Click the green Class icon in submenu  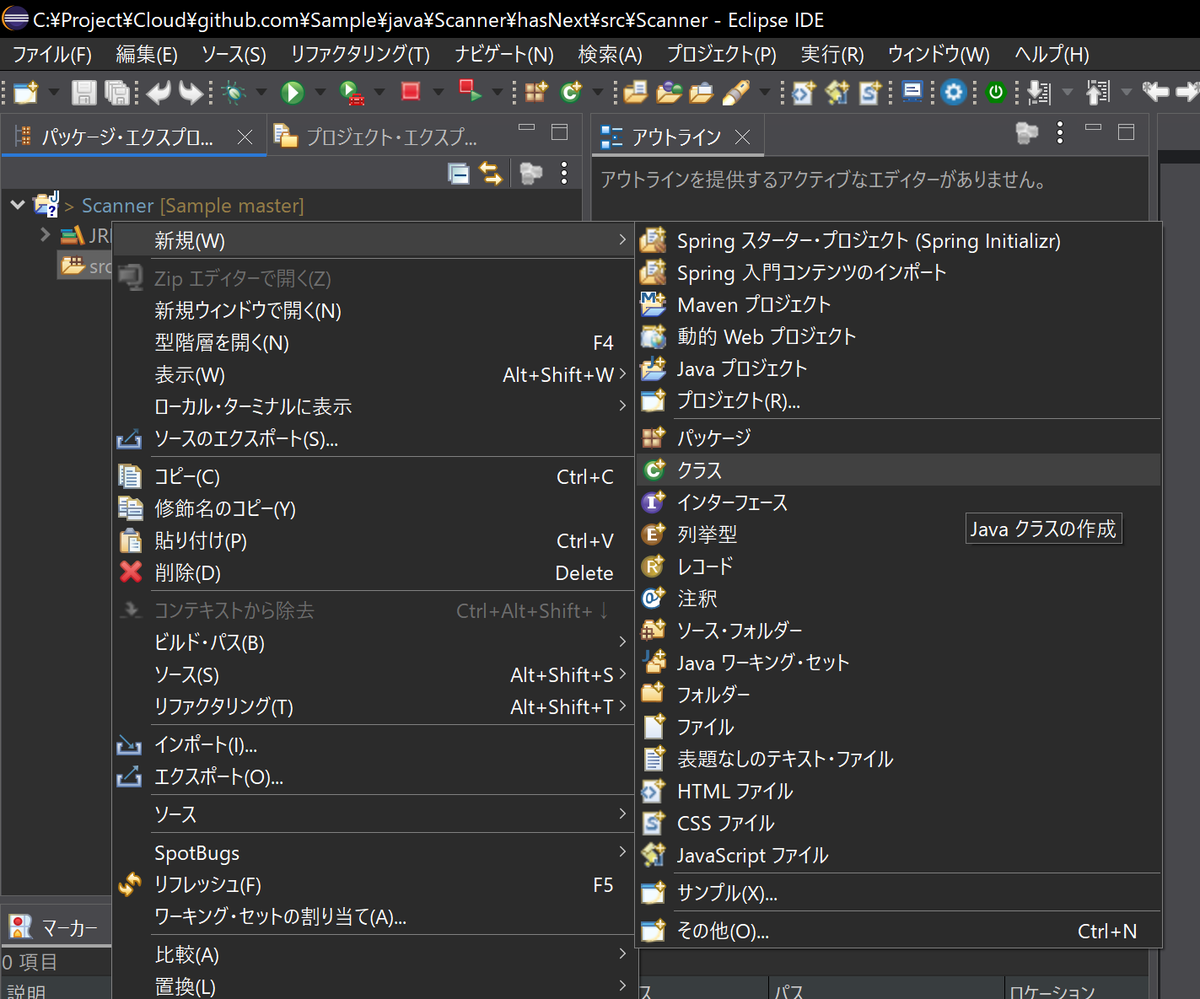pos(654,469)
